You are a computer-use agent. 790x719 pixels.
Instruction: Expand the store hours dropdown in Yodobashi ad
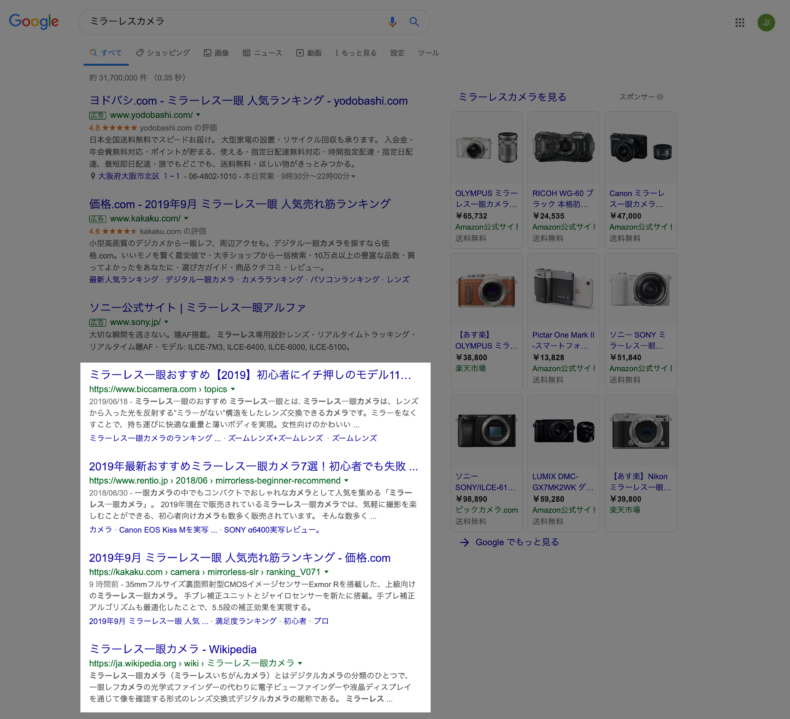pyautogui.click(x=353, y=176)
